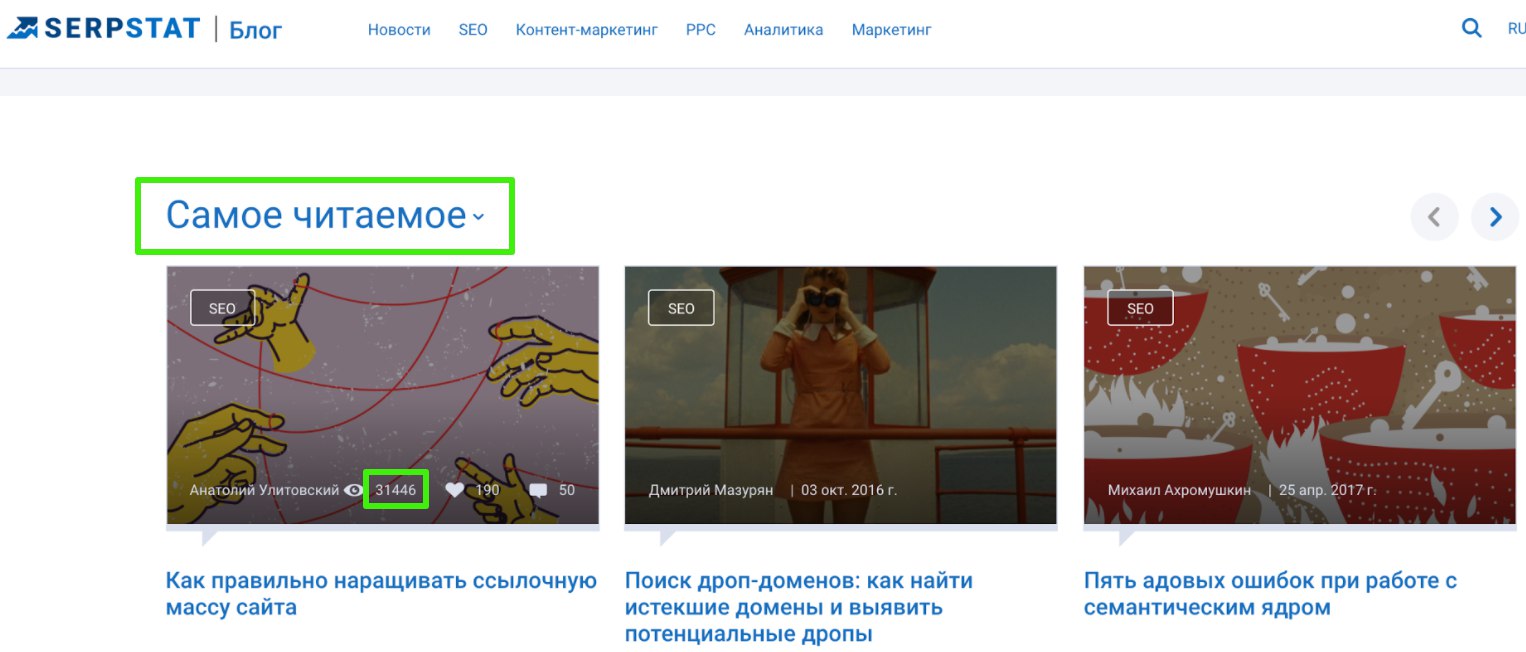The width and height of the screenshot is (1526, 652).
Task: Click author Дмитрий Мазурян
Action: tap(711, 490)
